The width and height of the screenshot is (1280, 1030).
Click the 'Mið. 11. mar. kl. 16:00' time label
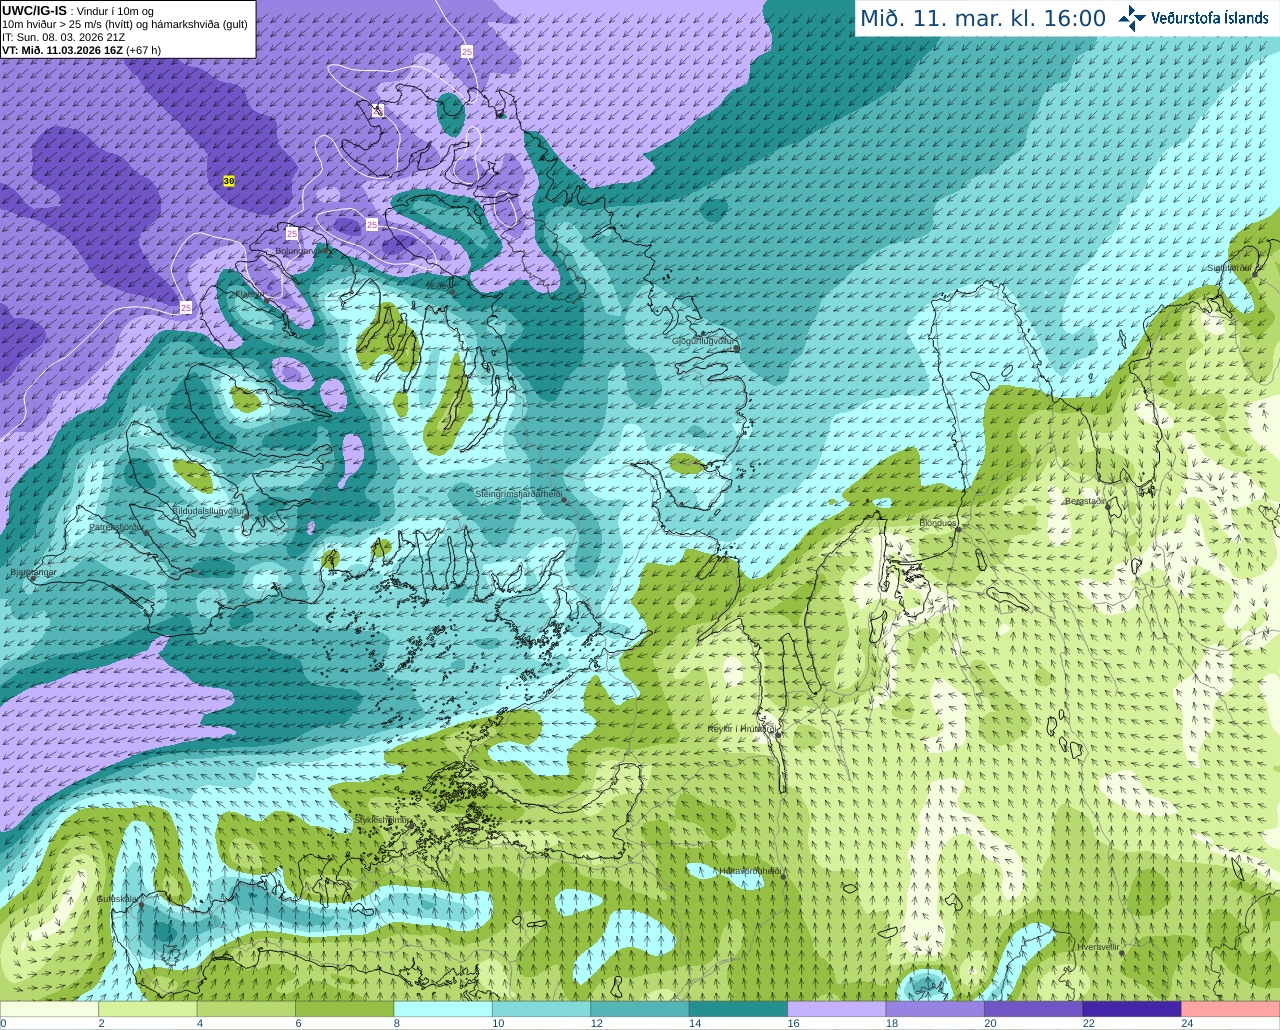click(x=983, y=19)
